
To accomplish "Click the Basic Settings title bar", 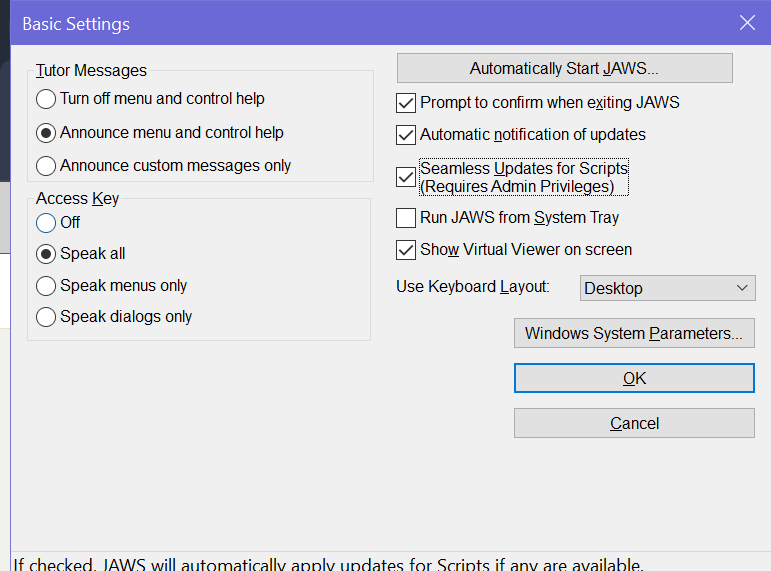I will [x=374, y=23].
